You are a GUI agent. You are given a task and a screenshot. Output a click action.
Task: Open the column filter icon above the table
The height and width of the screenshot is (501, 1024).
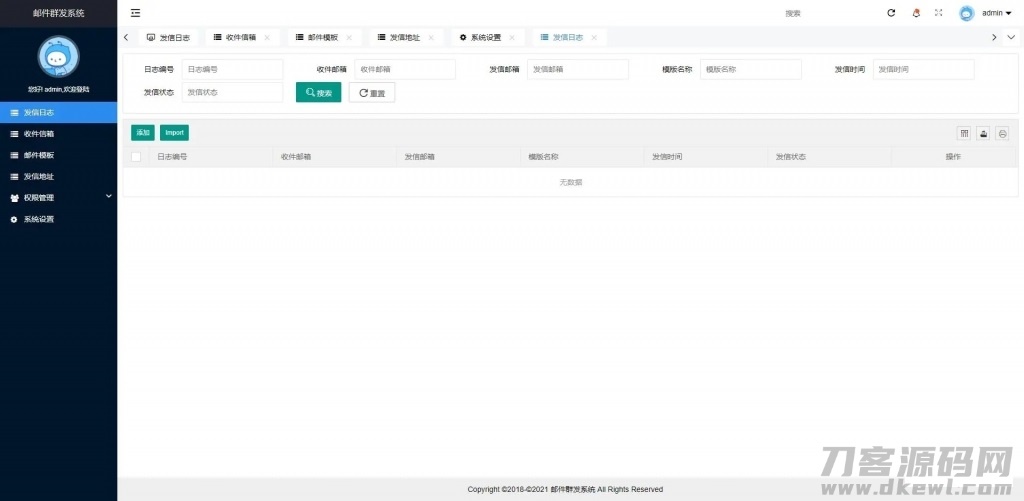(x=964, y=133)
